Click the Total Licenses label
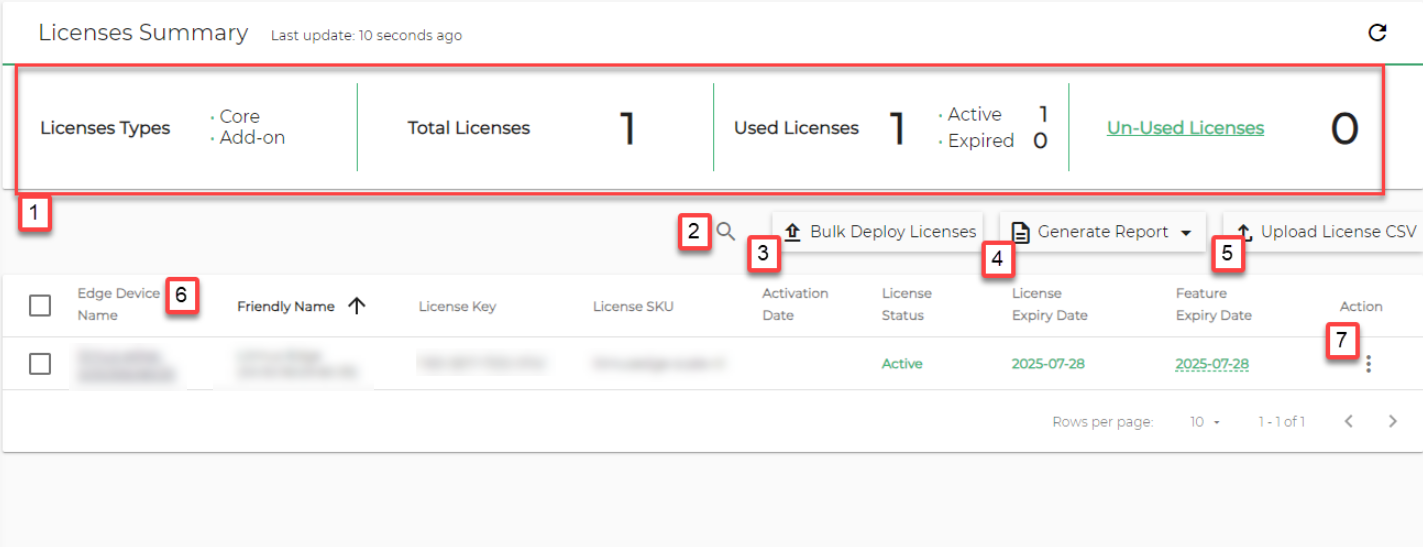Image resolution: width=1423 pixels, height=547 pixels. [x=469, y=128]
